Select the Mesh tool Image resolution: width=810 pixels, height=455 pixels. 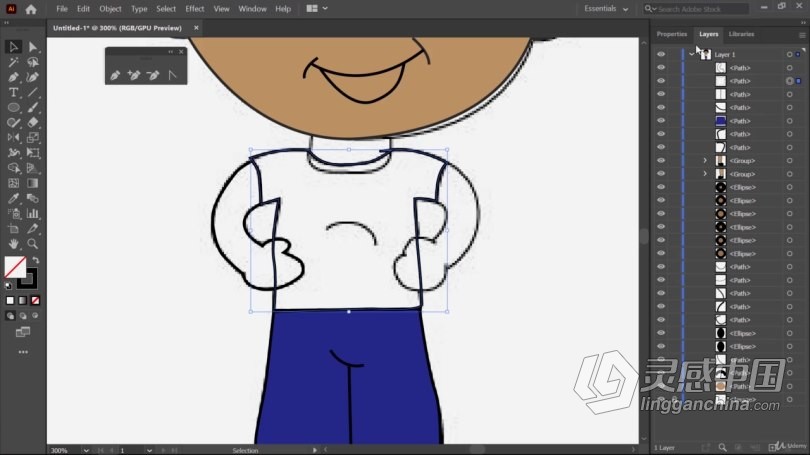(13, 183)
